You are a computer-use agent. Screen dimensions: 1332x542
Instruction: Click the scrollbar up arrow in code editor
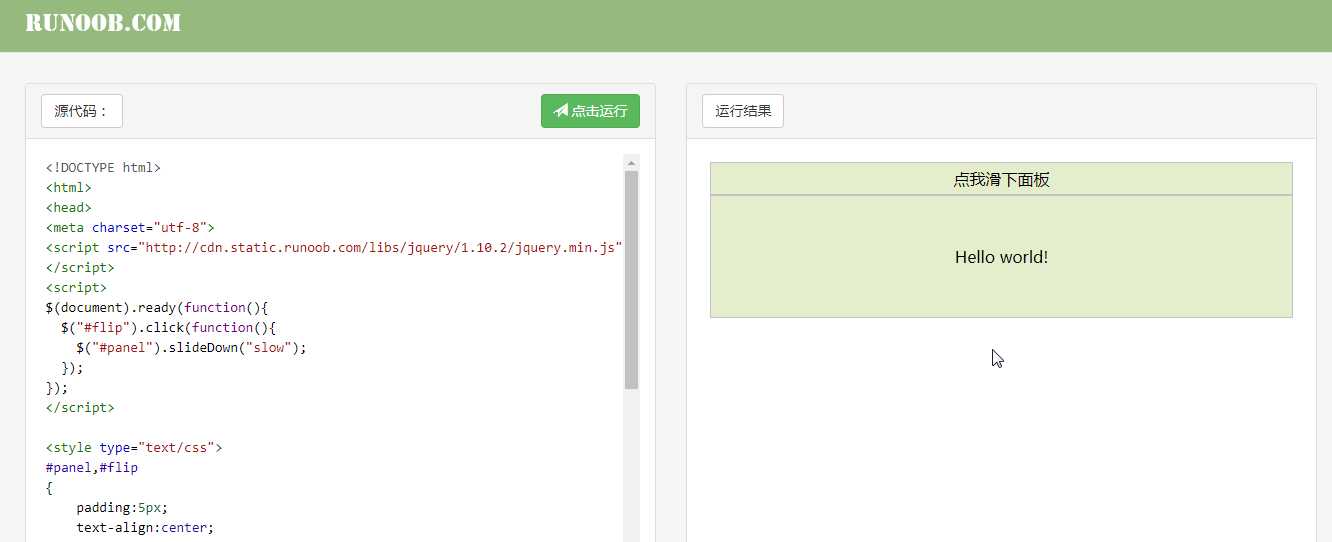point(631,162)
